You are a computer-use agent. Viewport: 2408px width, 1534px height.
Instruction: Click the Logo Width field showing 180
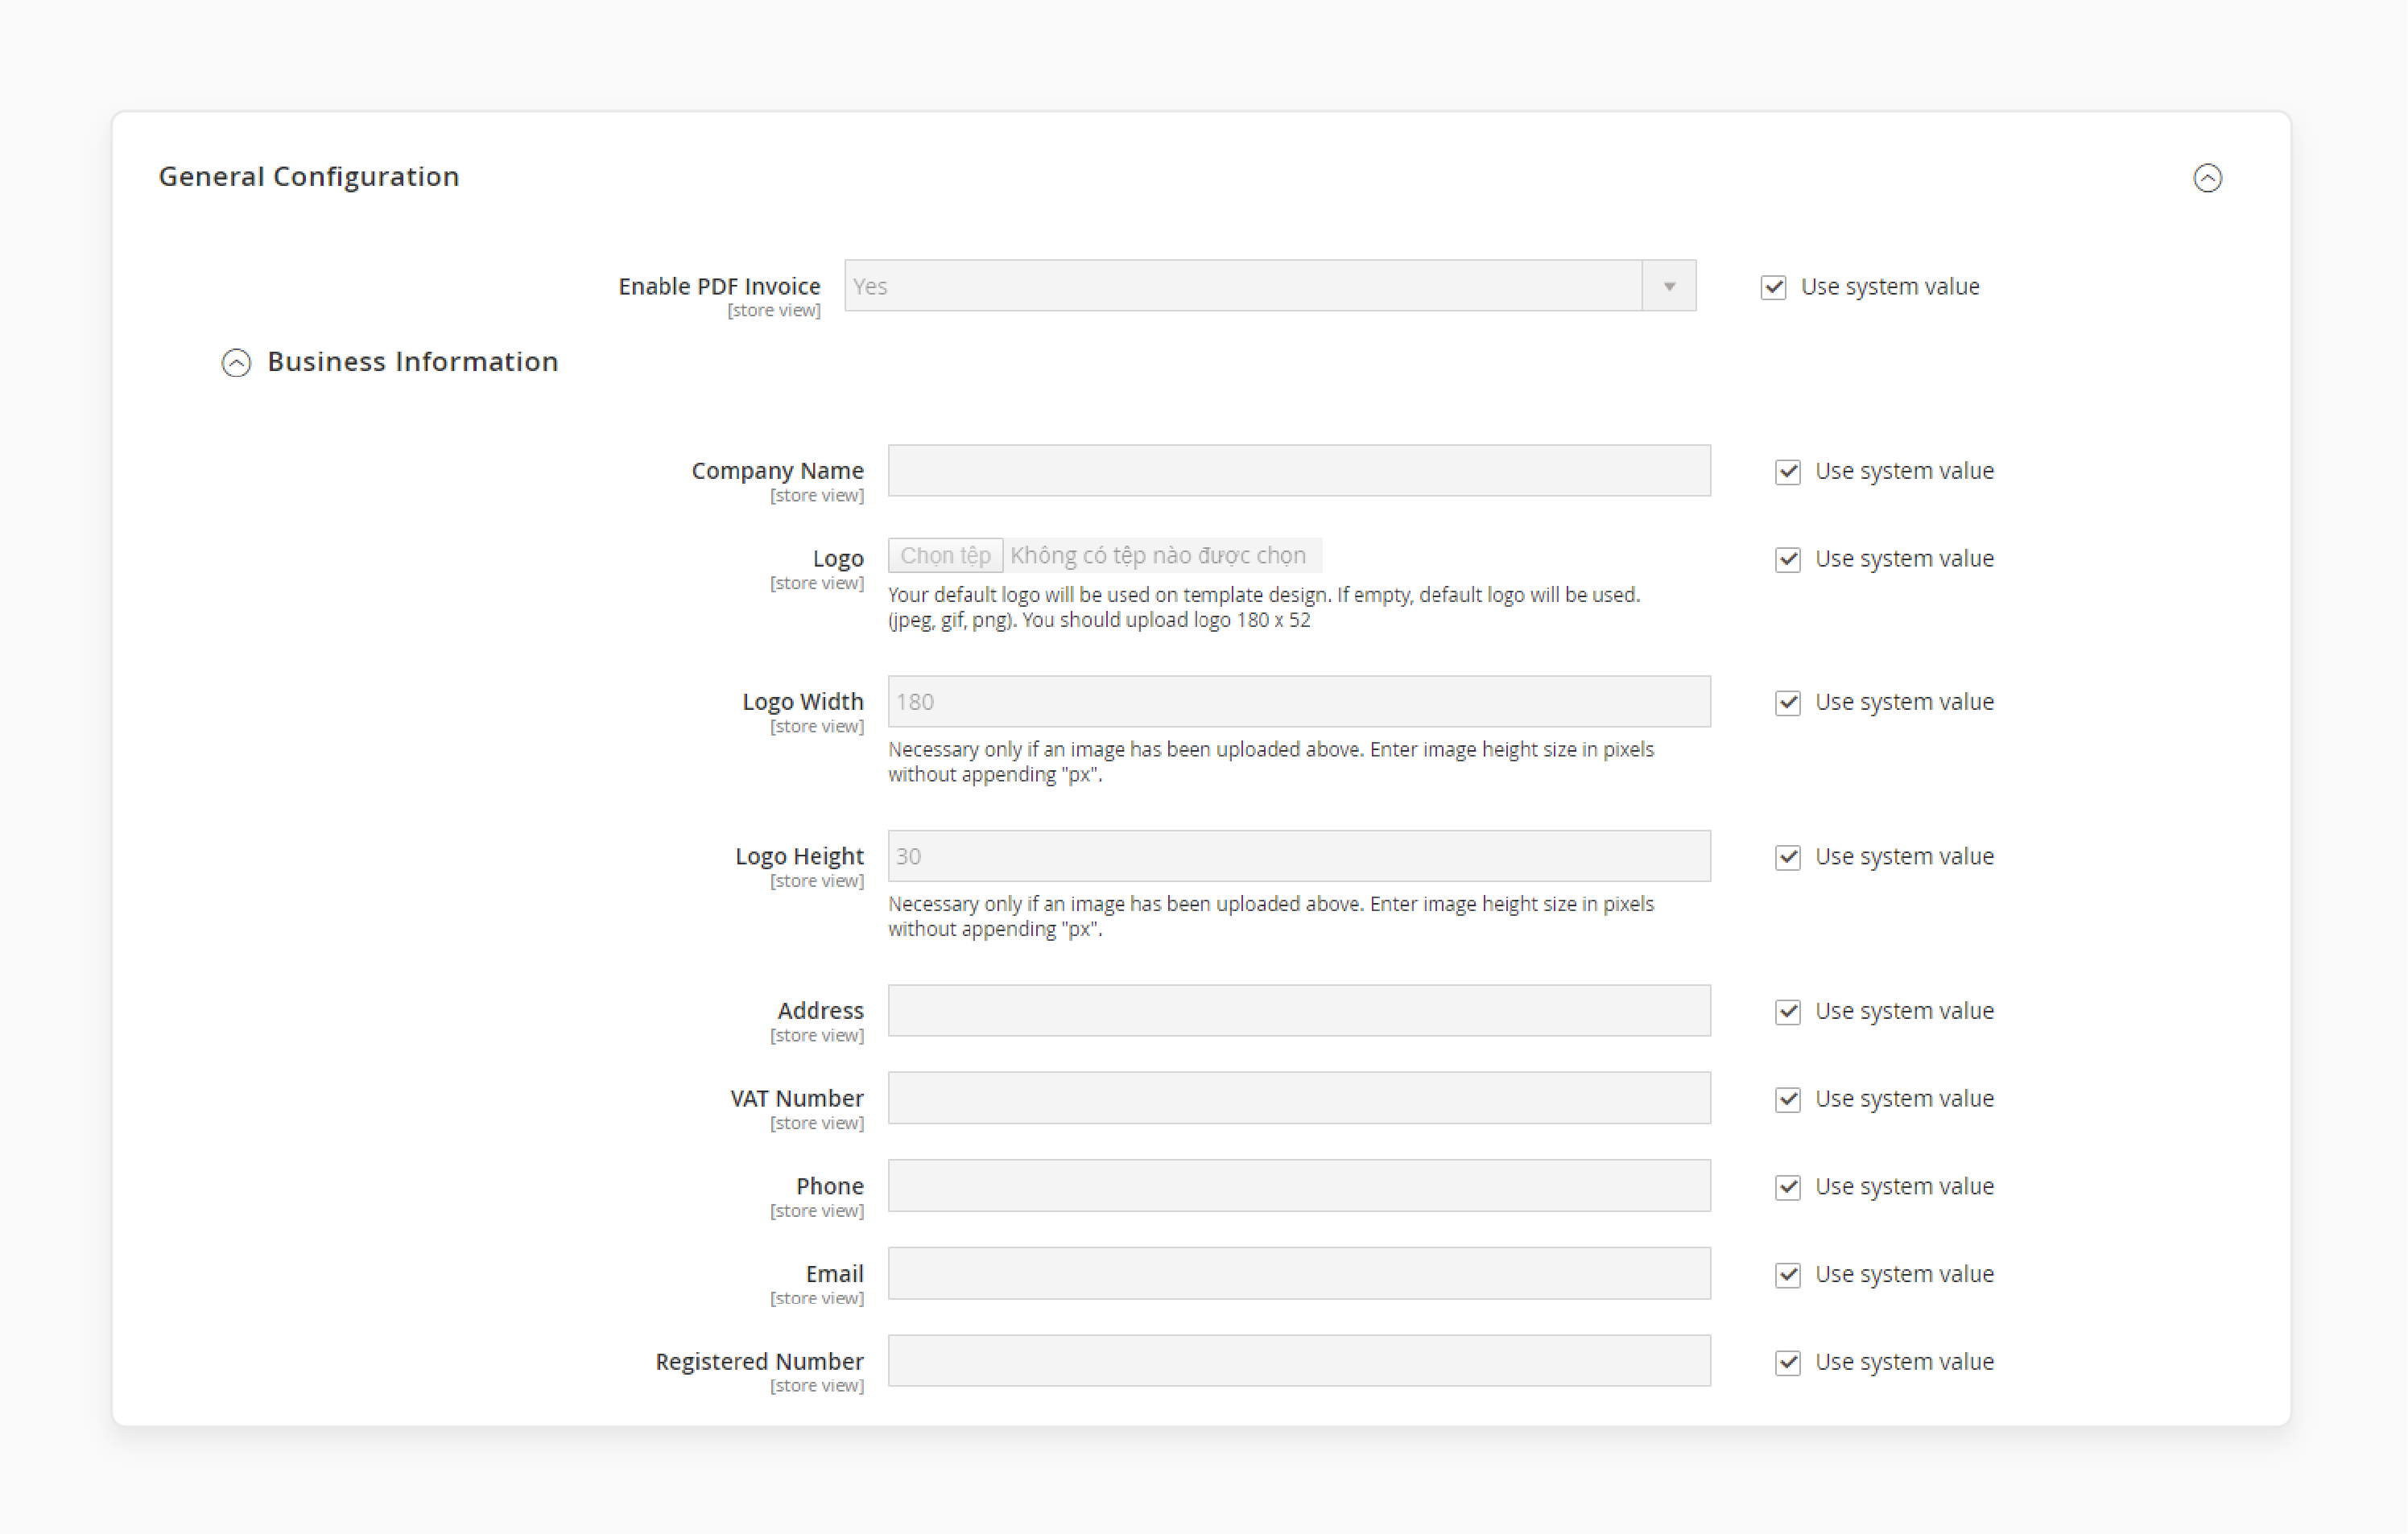pos(1299,701)
